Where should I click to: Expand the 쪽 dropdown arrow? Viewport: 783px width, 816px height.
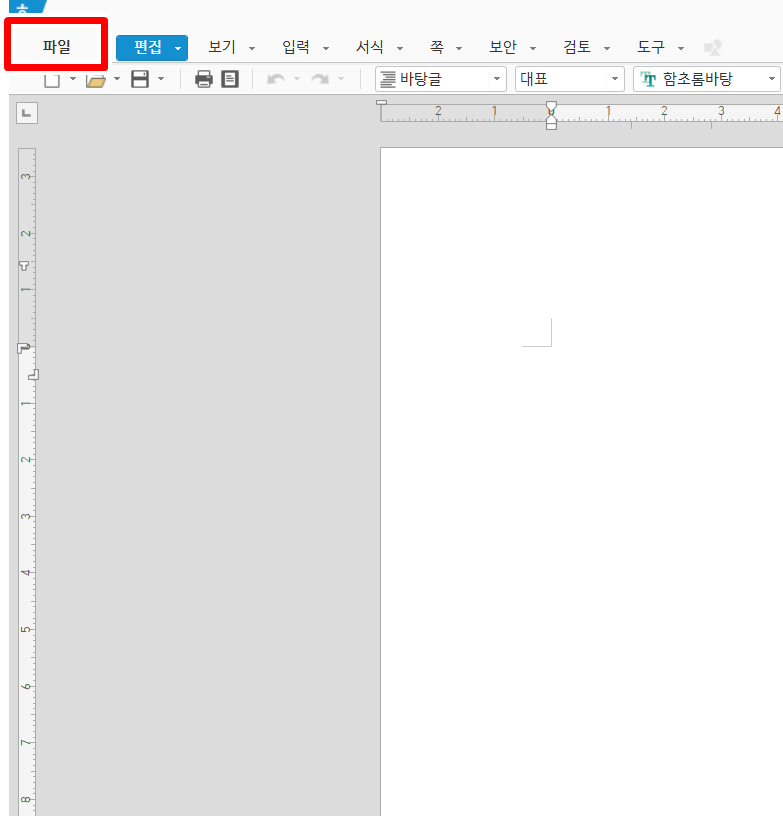(459, 48)
